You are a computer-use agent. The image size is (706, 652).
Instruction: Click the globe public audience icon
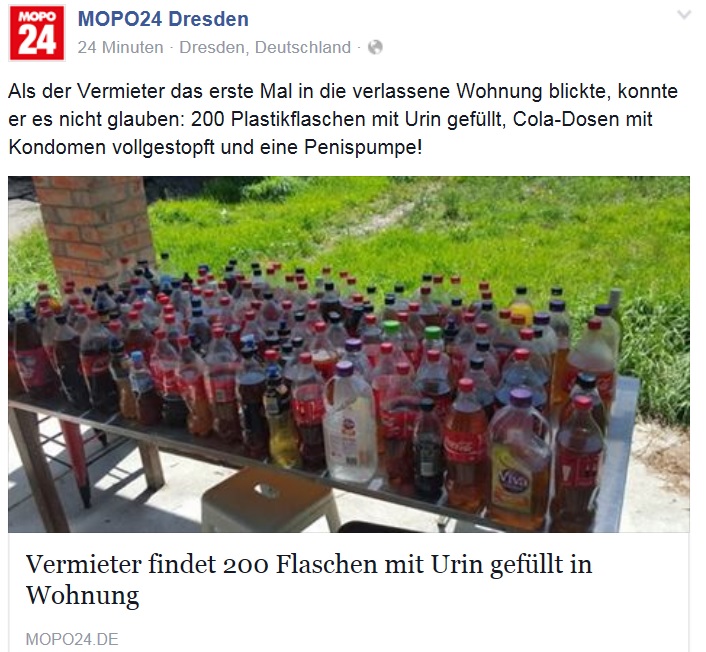tap(375, 47)
